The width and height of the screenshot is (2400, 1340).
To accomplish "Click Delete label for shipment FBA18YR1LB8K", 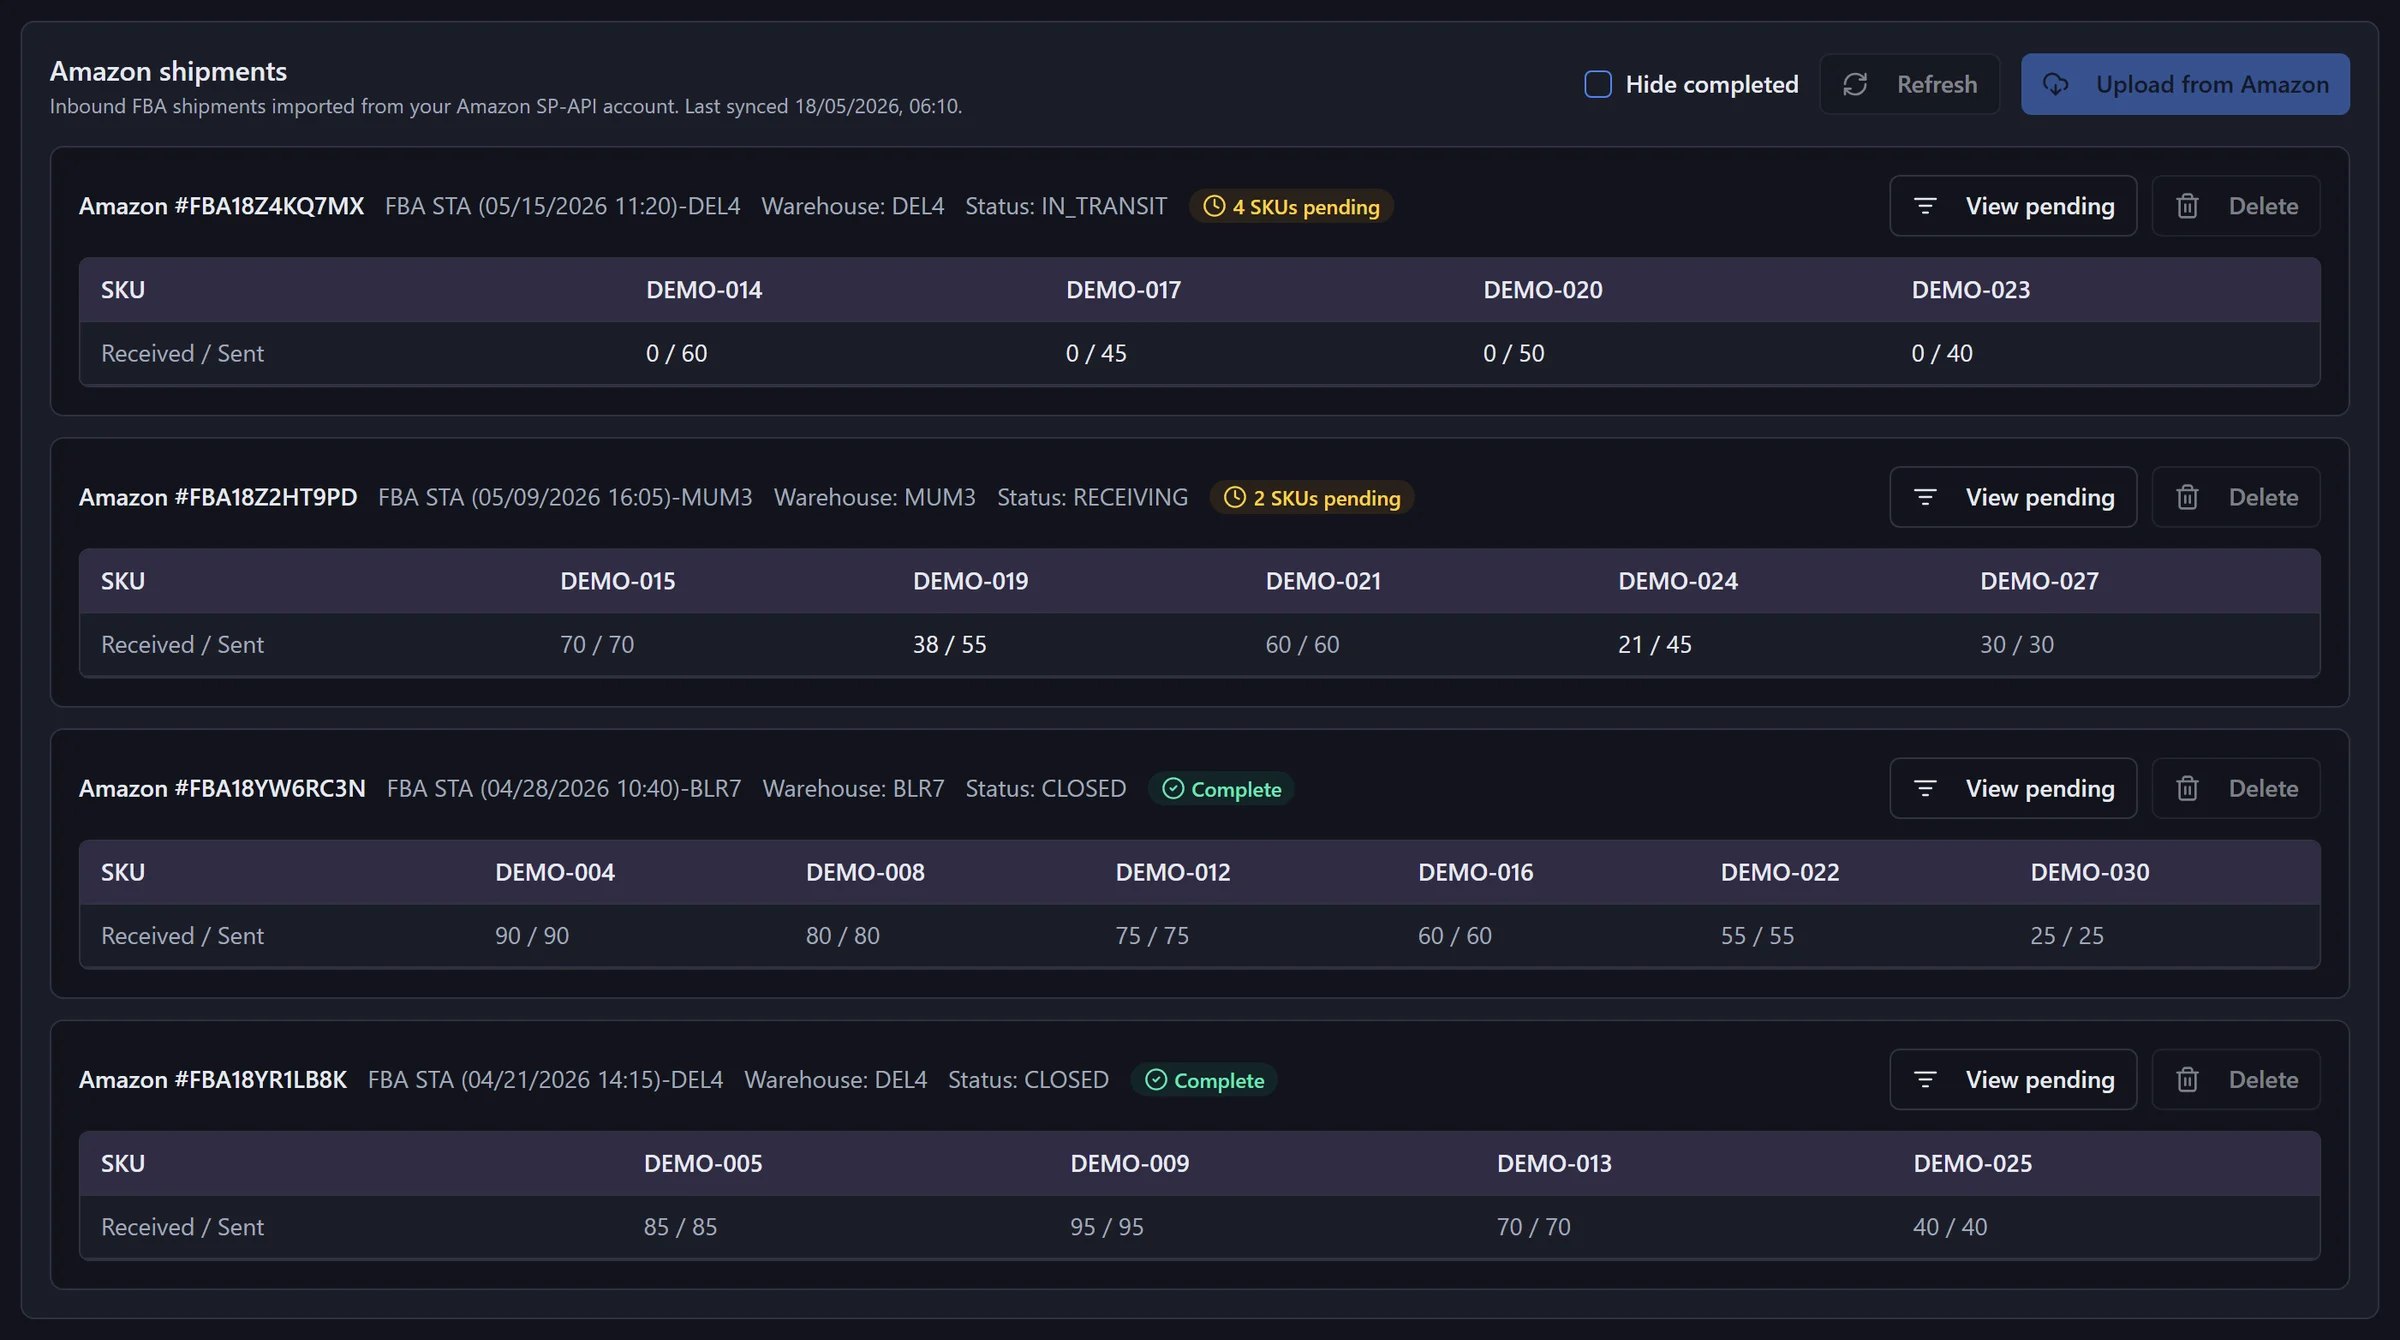I will coord(2263,1079).
